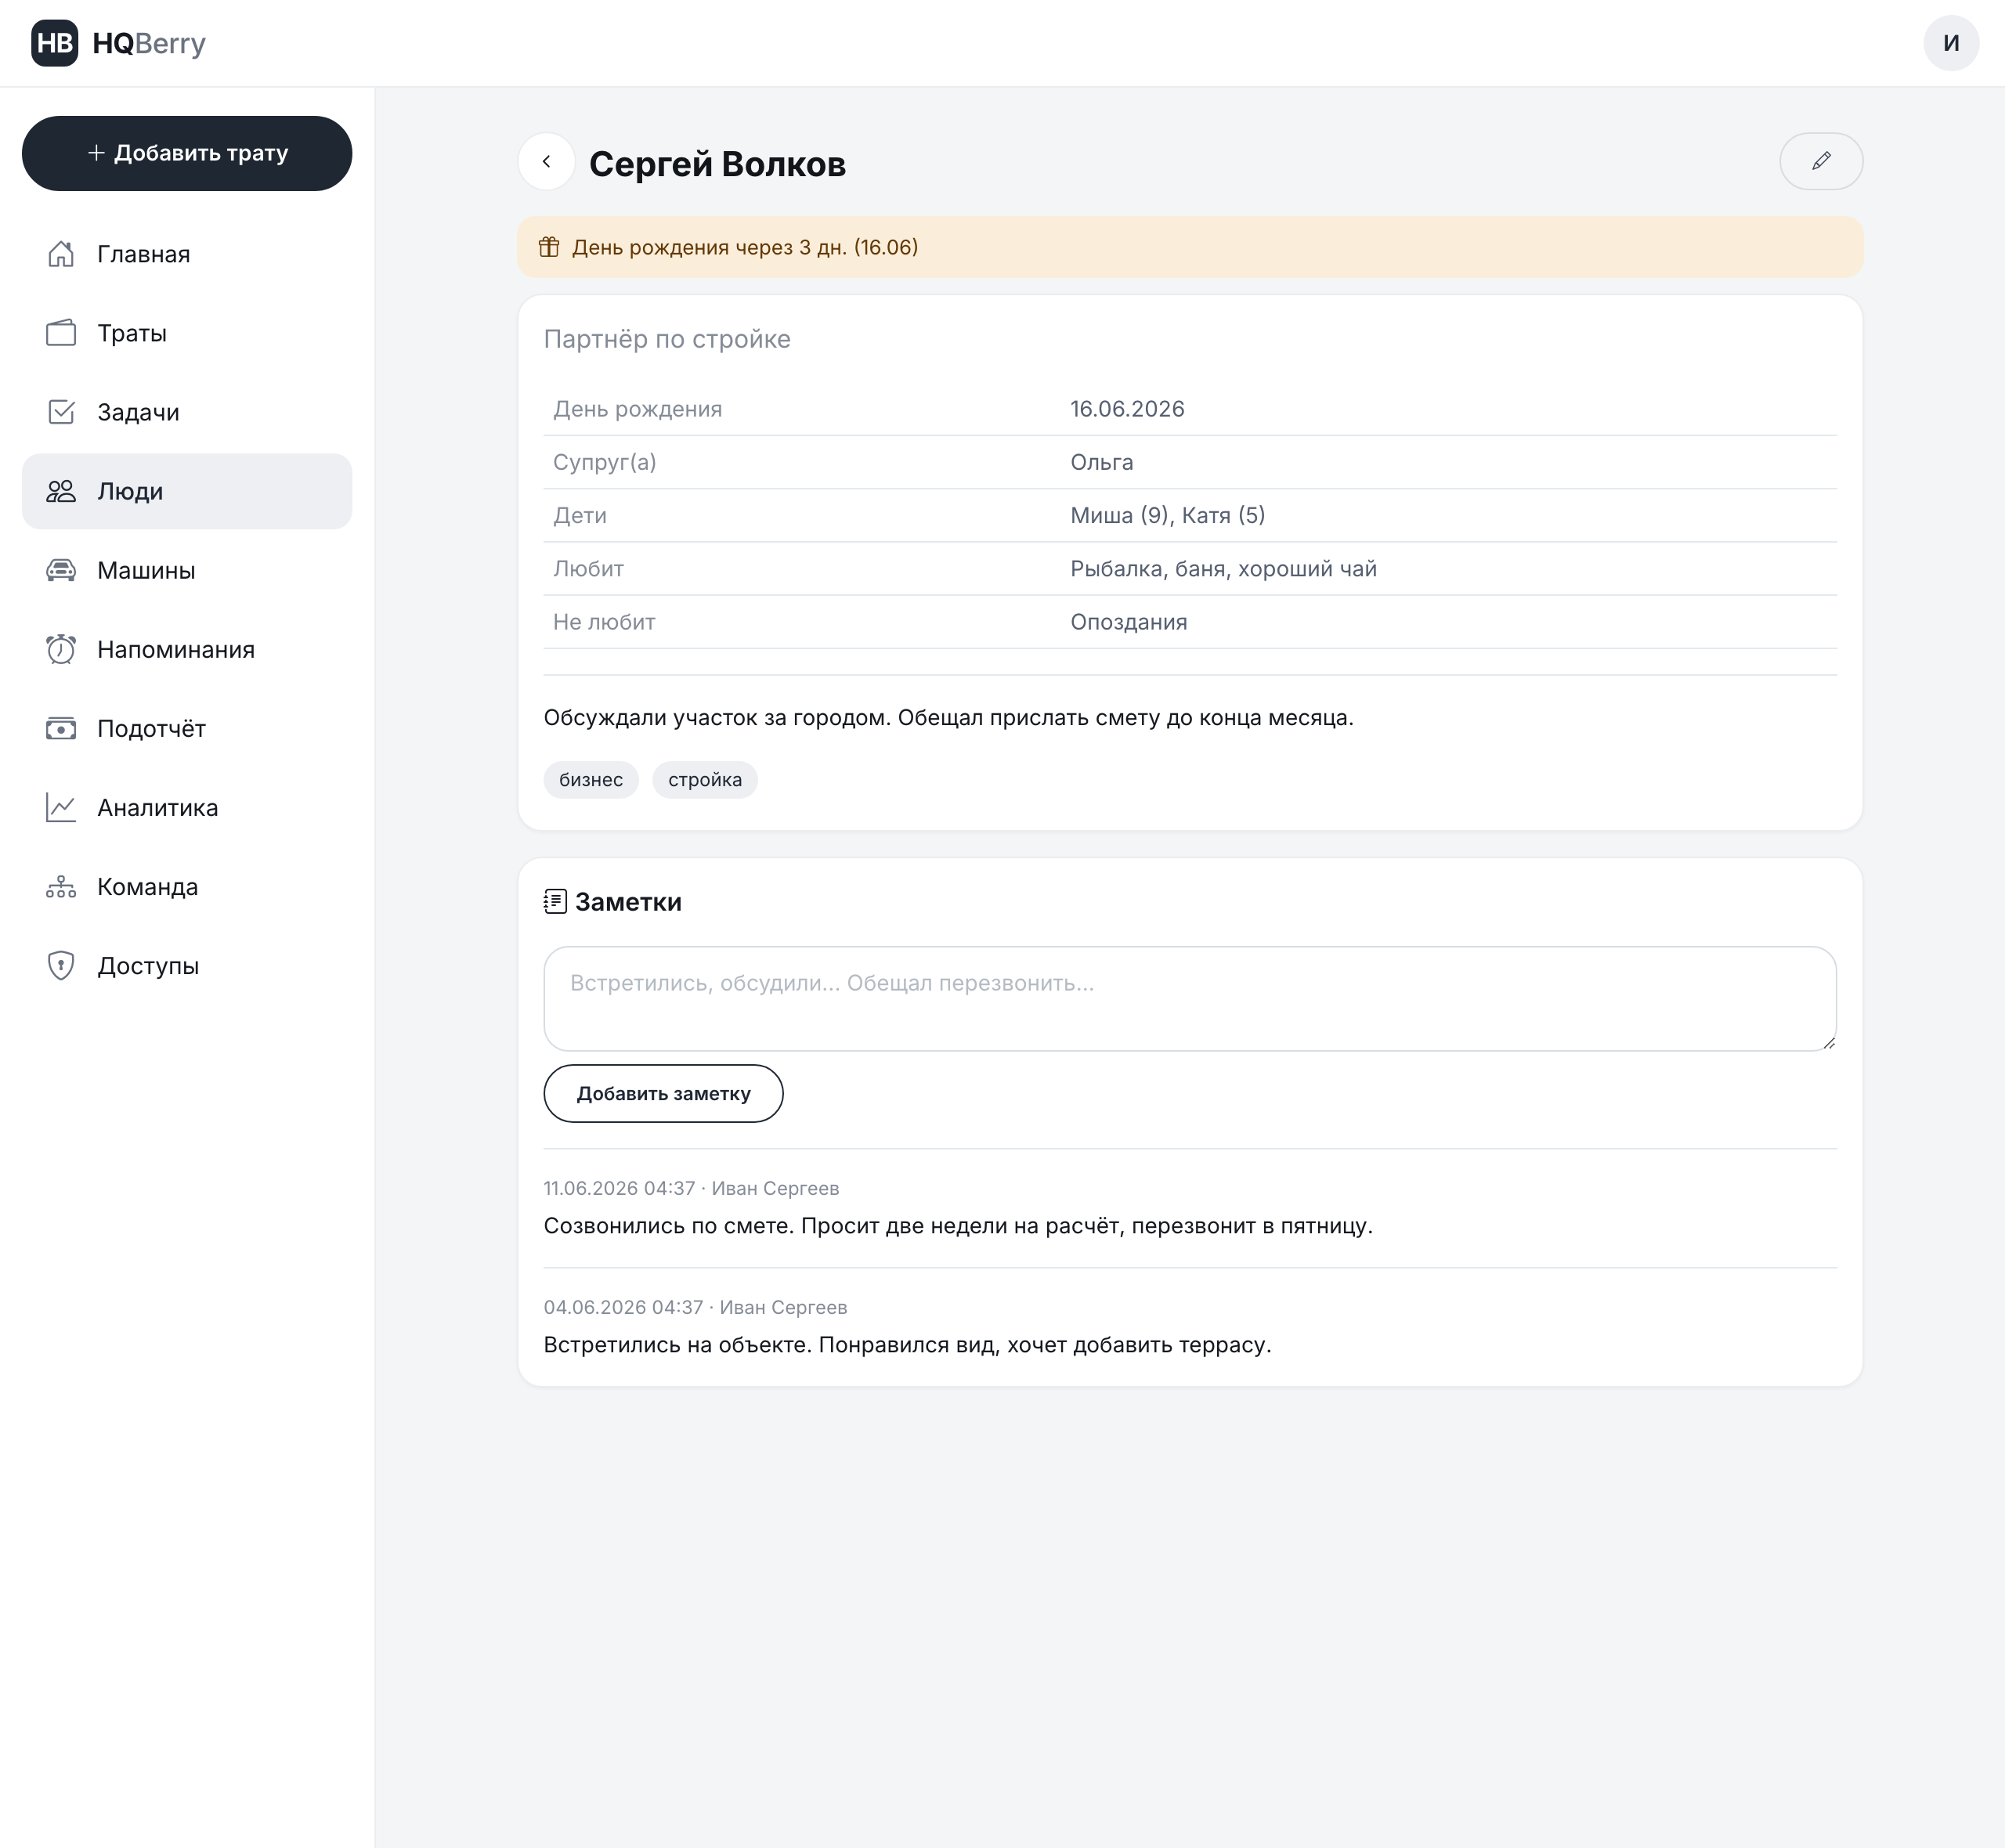Click the org-chart icon beside Команда
The image size is (2005, 1848).
(x=61, y=886)
